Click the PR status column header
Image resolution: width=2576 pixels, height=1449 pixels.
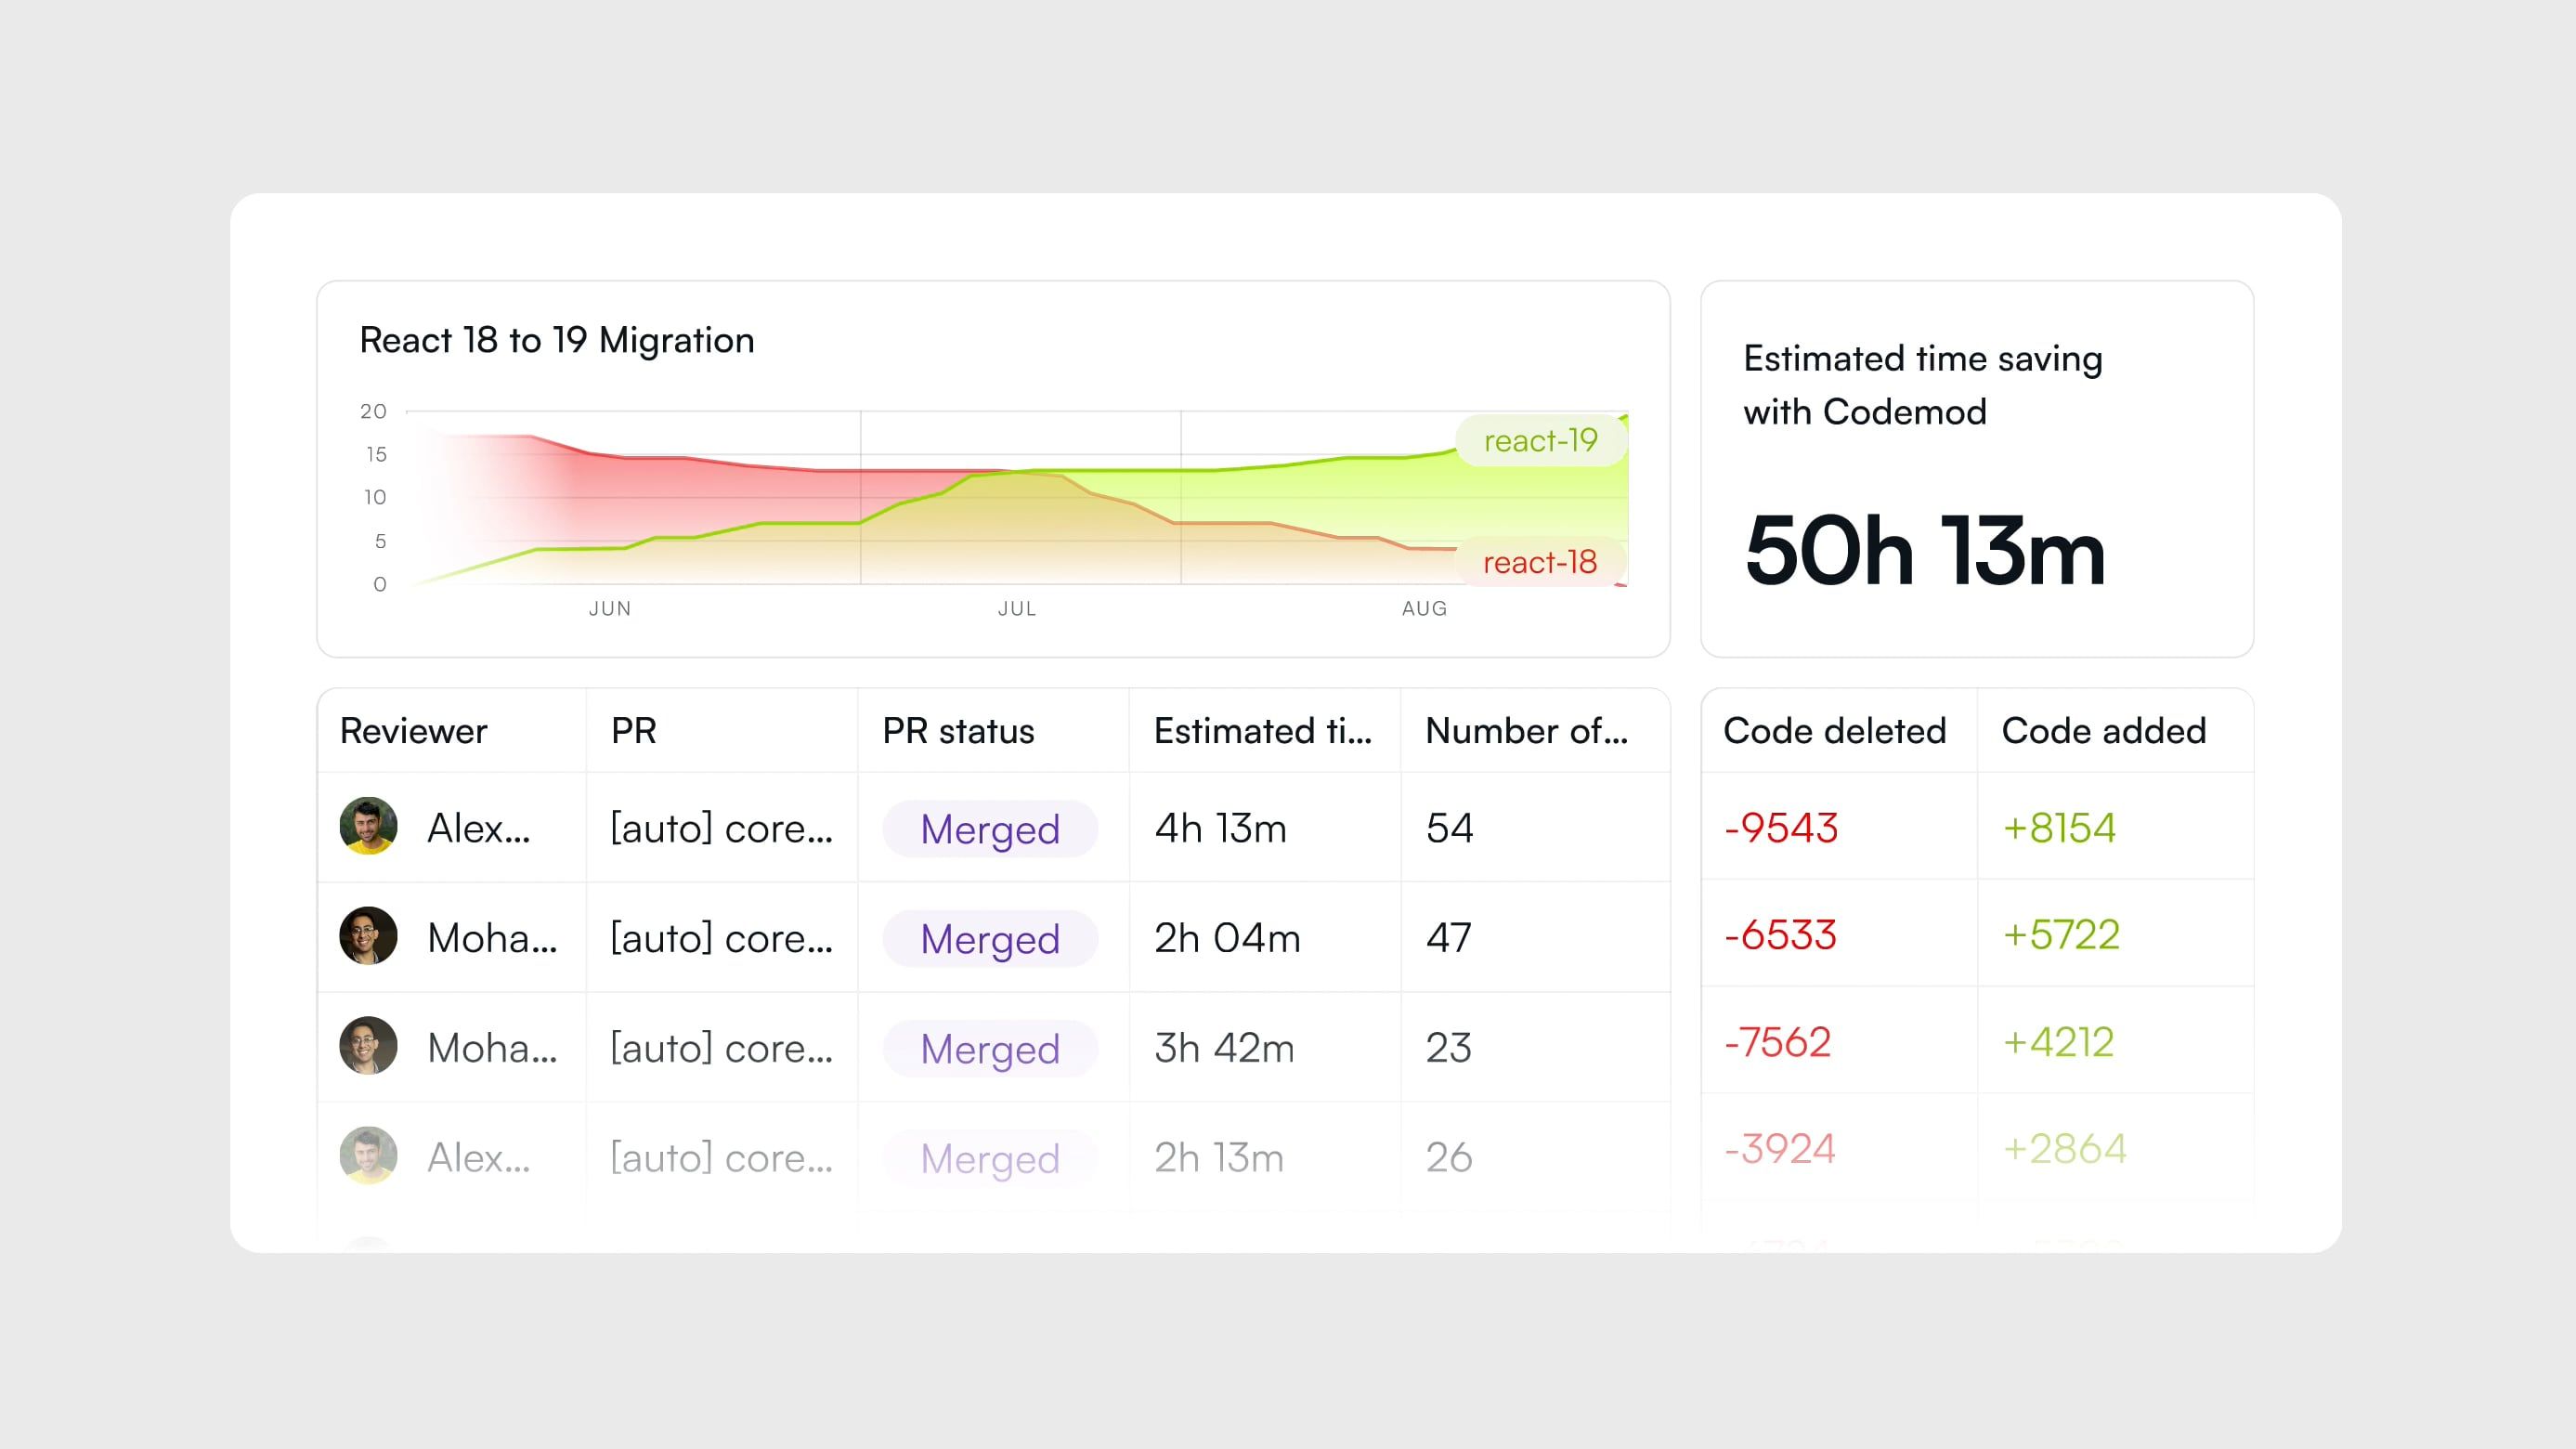tap(958, 731)
